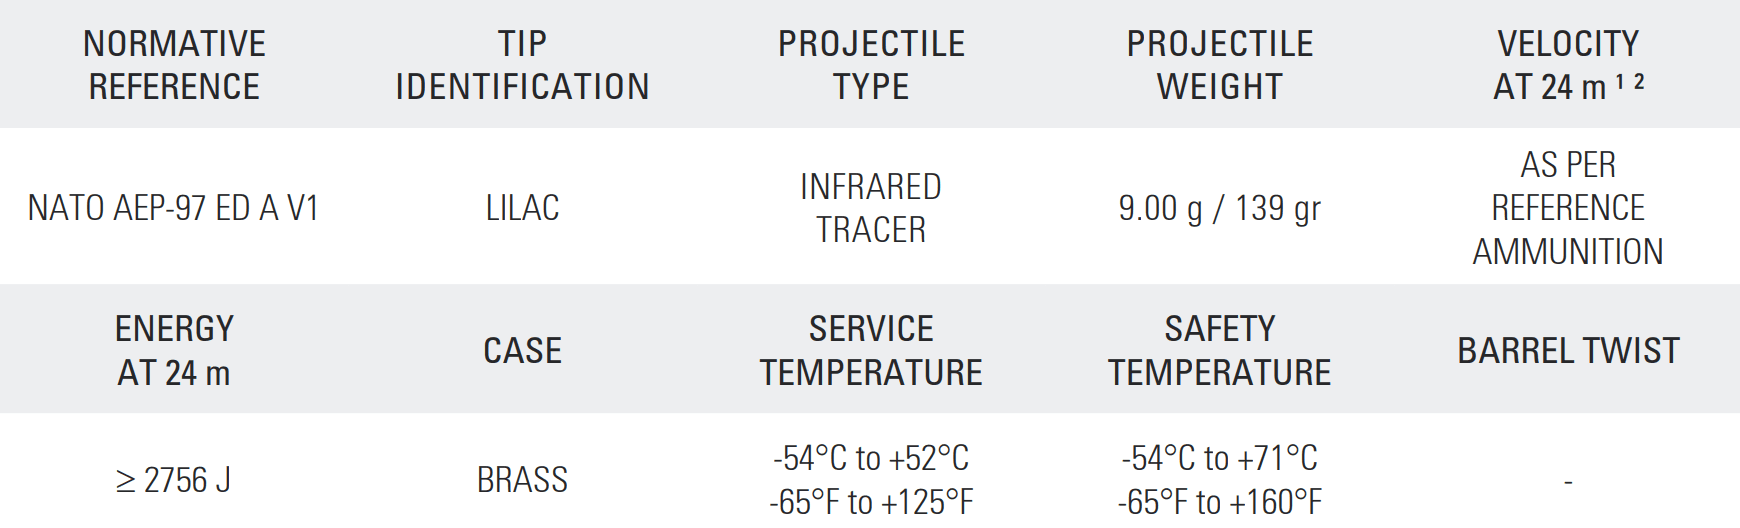This screenshot has height=528, width=1740.
Task: Click the velocity header footnote superscript 1 2
Action: tap(1630, 82)
